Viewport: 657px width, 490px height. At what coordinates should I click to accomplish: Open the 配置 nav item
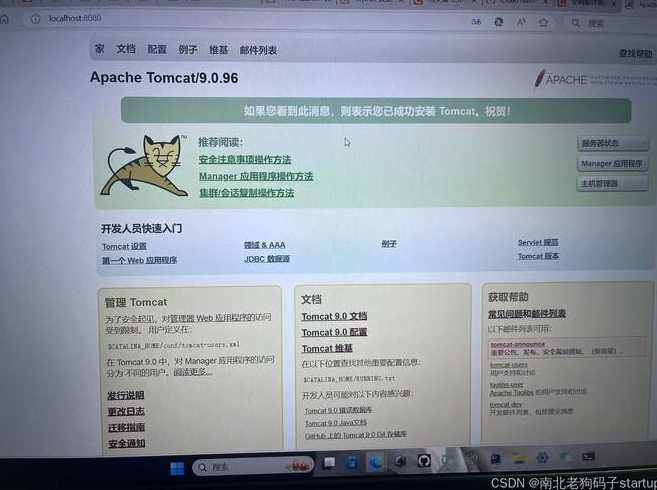(157, 49)
